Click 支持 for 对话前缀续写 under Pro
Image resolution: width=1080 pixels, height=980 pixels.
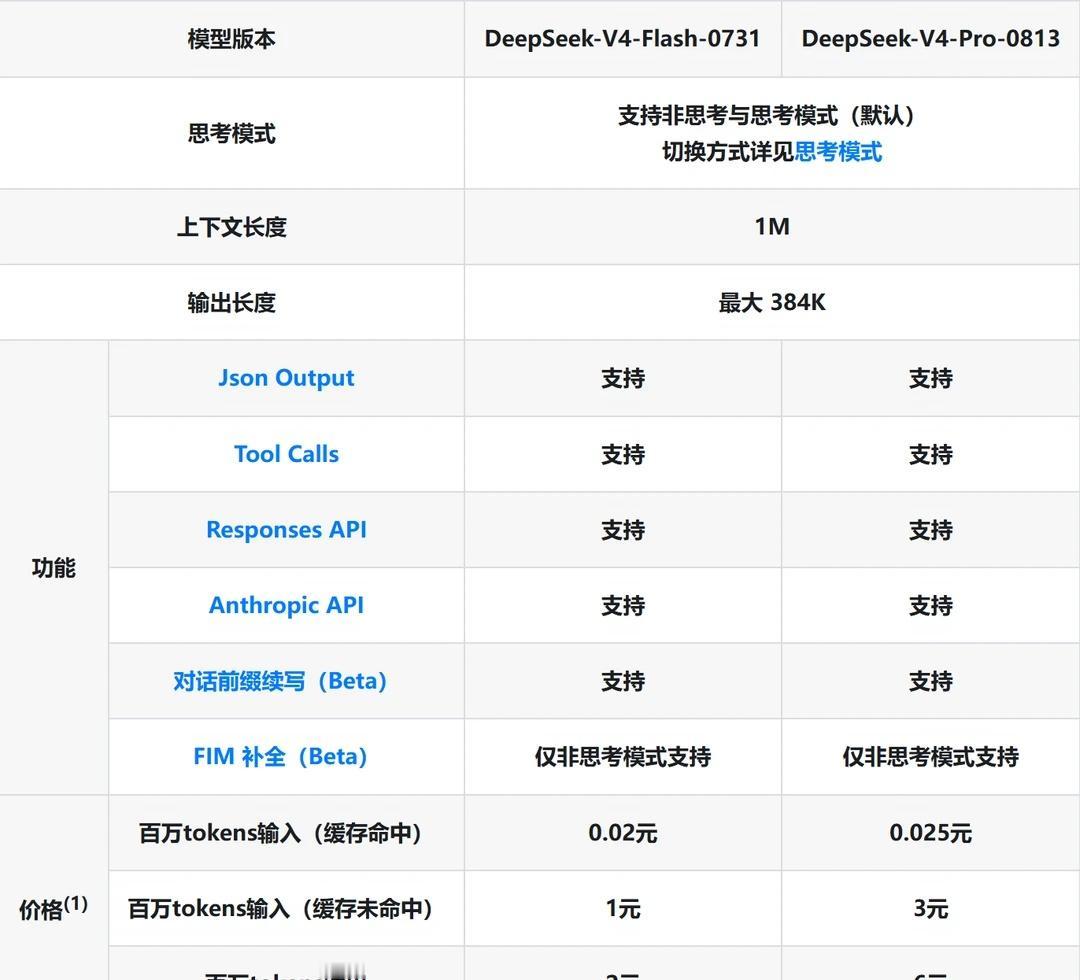click(x=931, y=681)
